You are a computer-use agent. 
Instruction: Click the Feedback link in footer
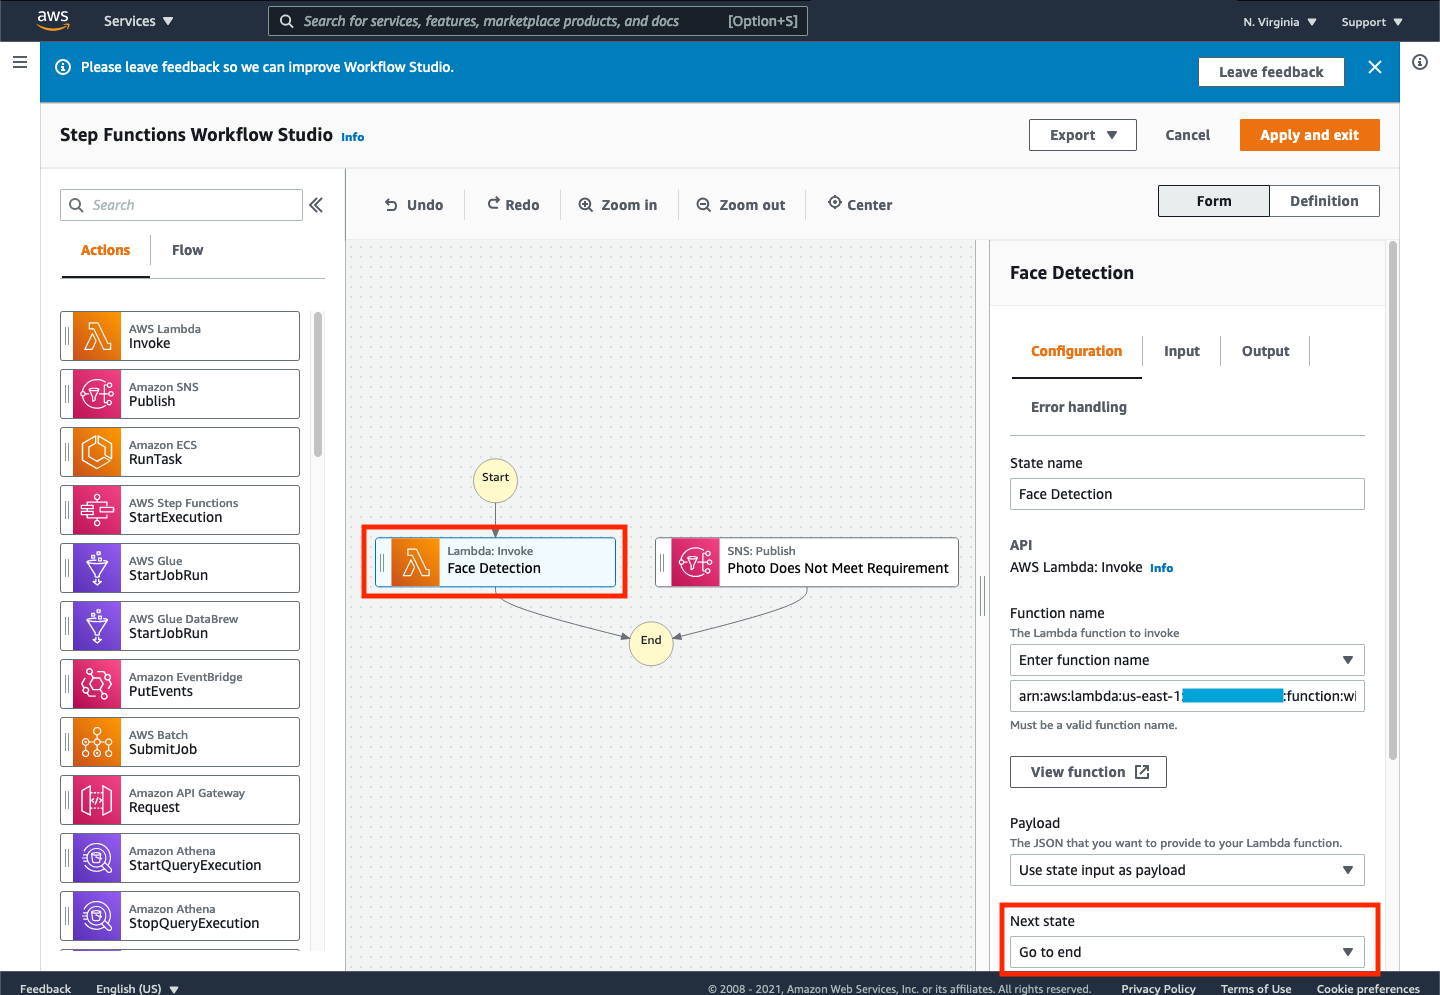(x=45, y=989)
